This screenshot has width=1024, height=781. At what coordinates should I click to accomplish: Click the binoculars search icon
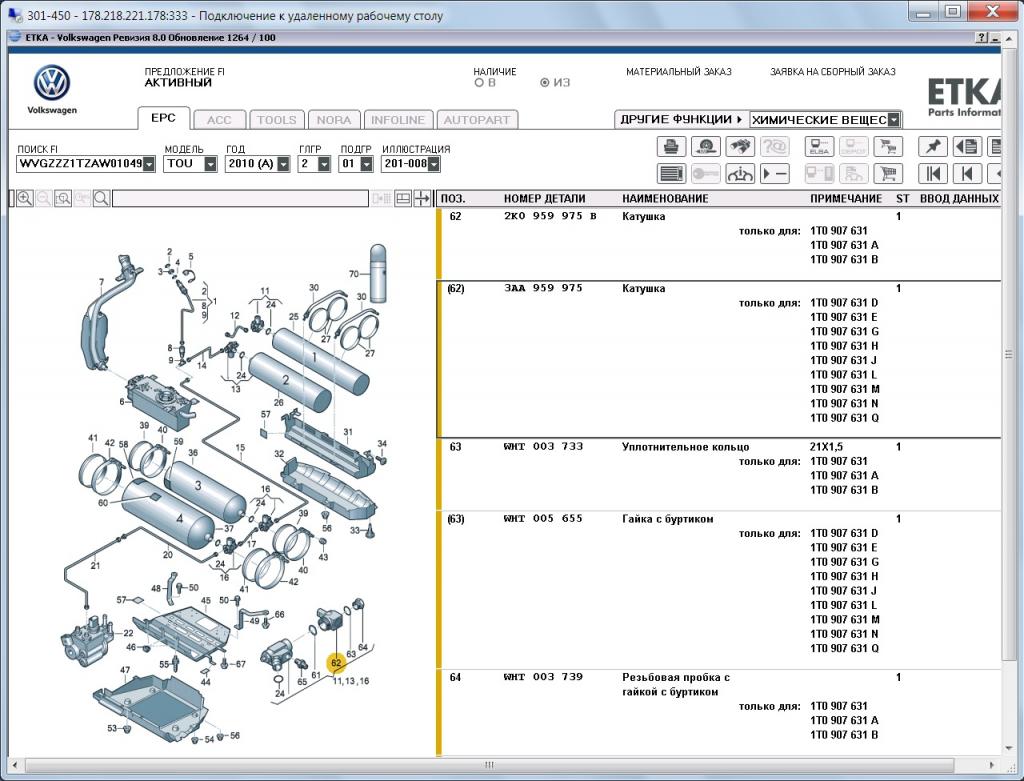tap(739, 147)
